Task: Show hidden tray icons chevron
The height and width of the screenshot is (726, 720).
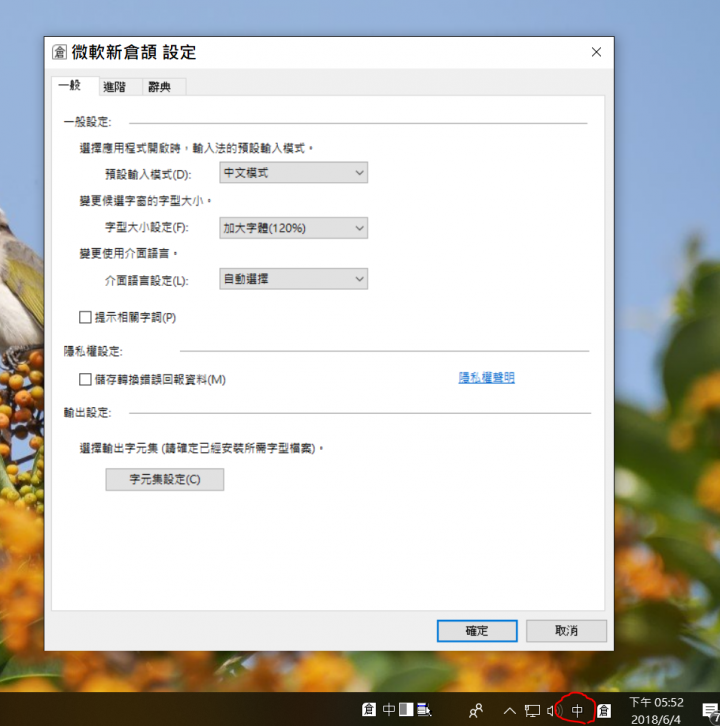Action: (510, 710)
